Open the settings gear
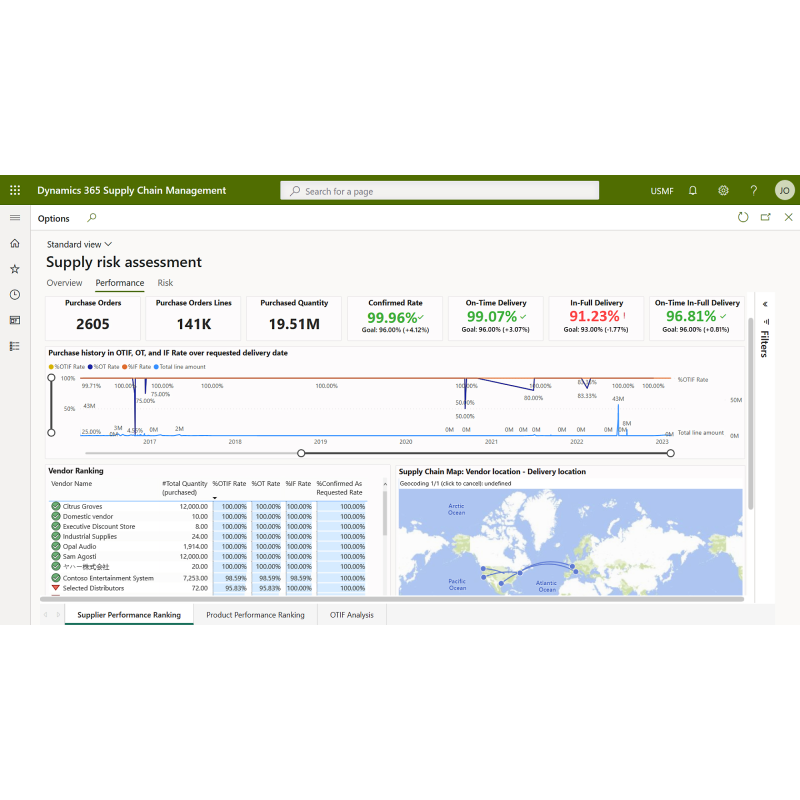The width and height of the screenshot is (800, 800). 723,190
